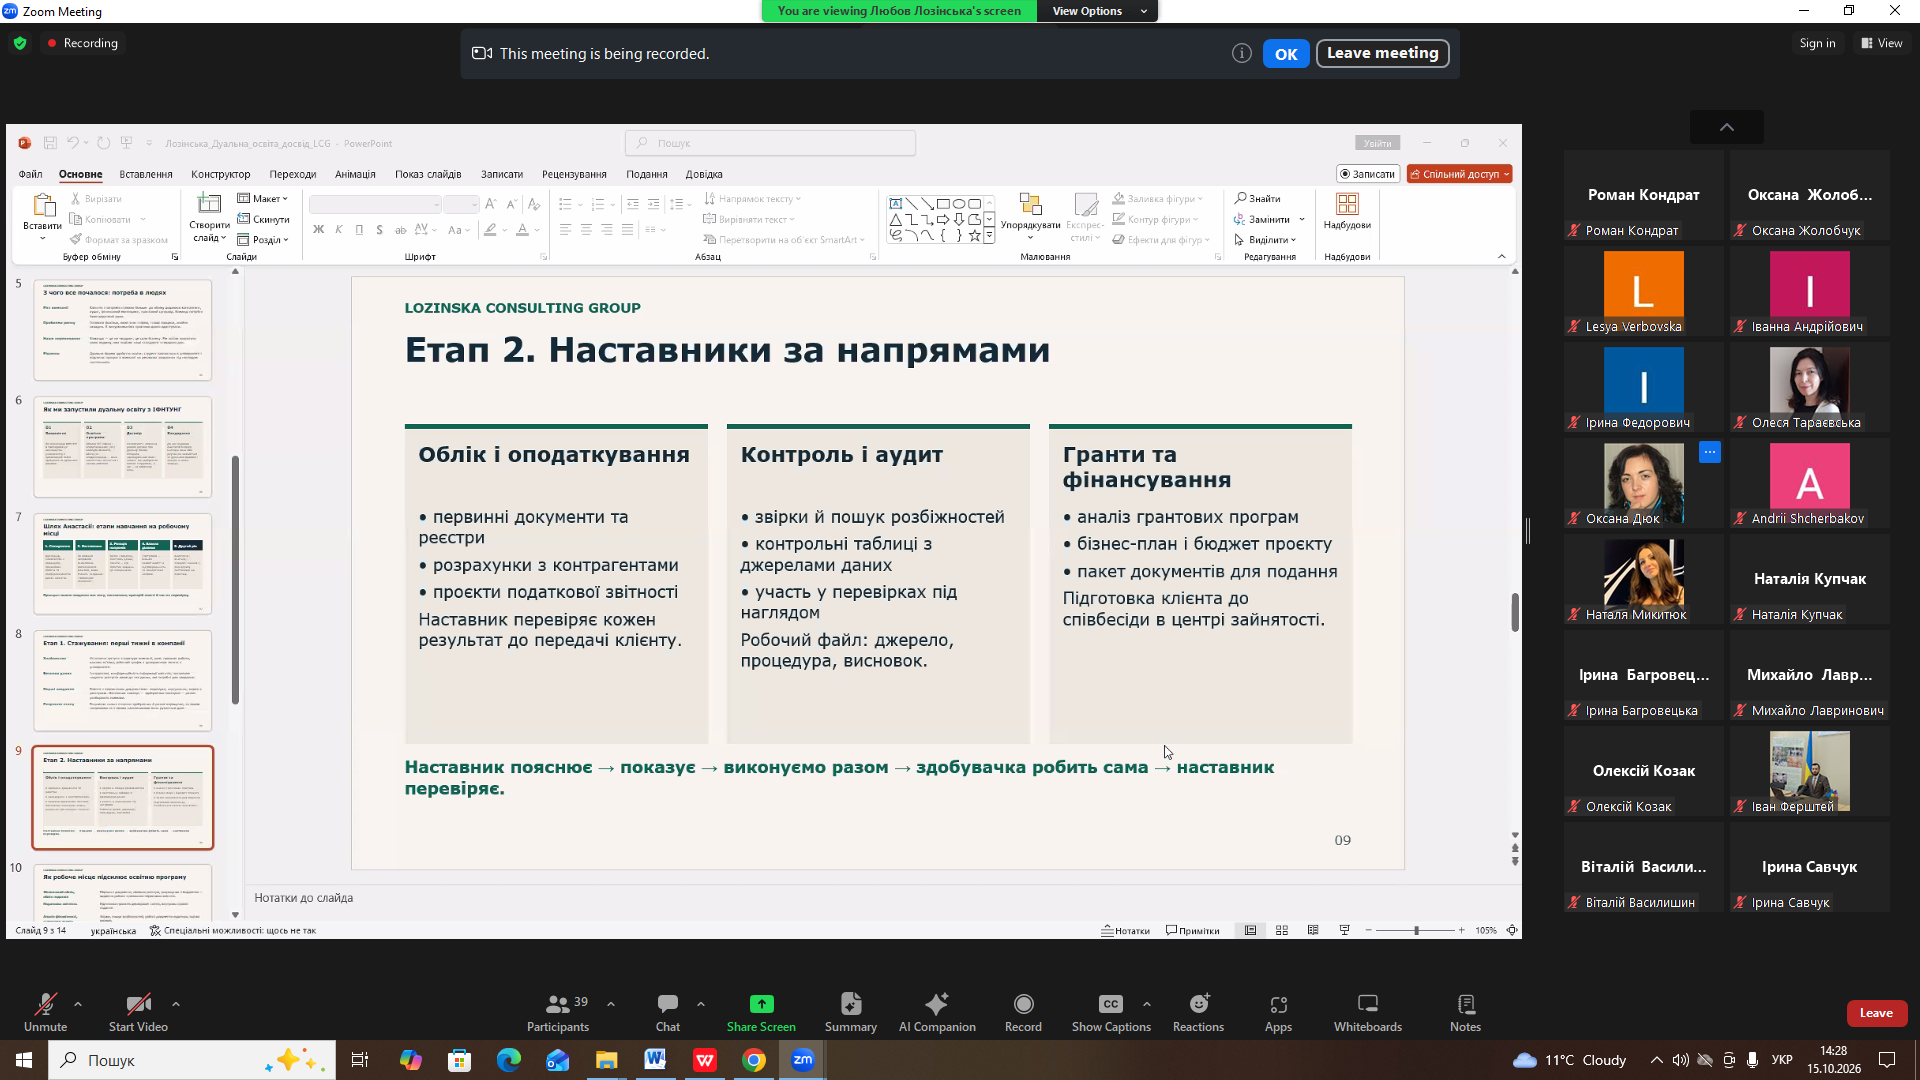This screenshot has height=1080, width=1920.
Task: Start Video in Zoom toolbar
Action: click(138, 1012)
